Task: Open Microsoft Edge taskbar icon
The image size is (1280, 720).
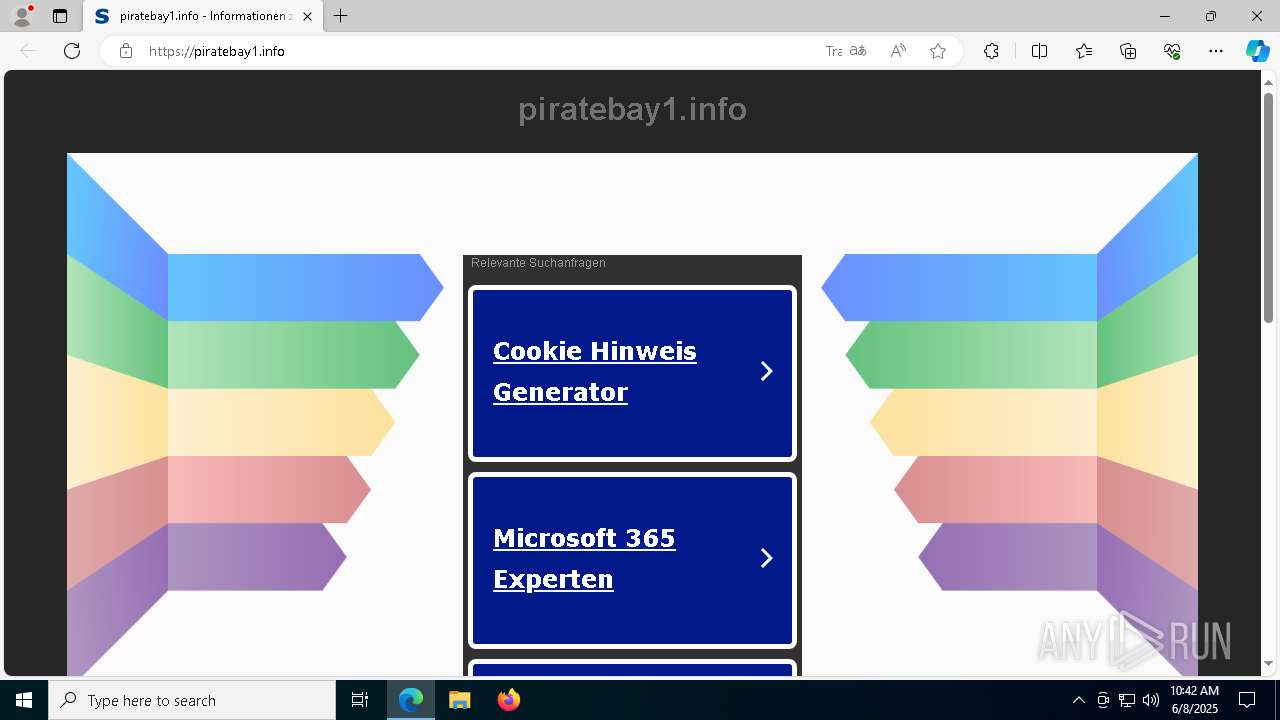Action: pyautogui.click(x=411, y=700)
